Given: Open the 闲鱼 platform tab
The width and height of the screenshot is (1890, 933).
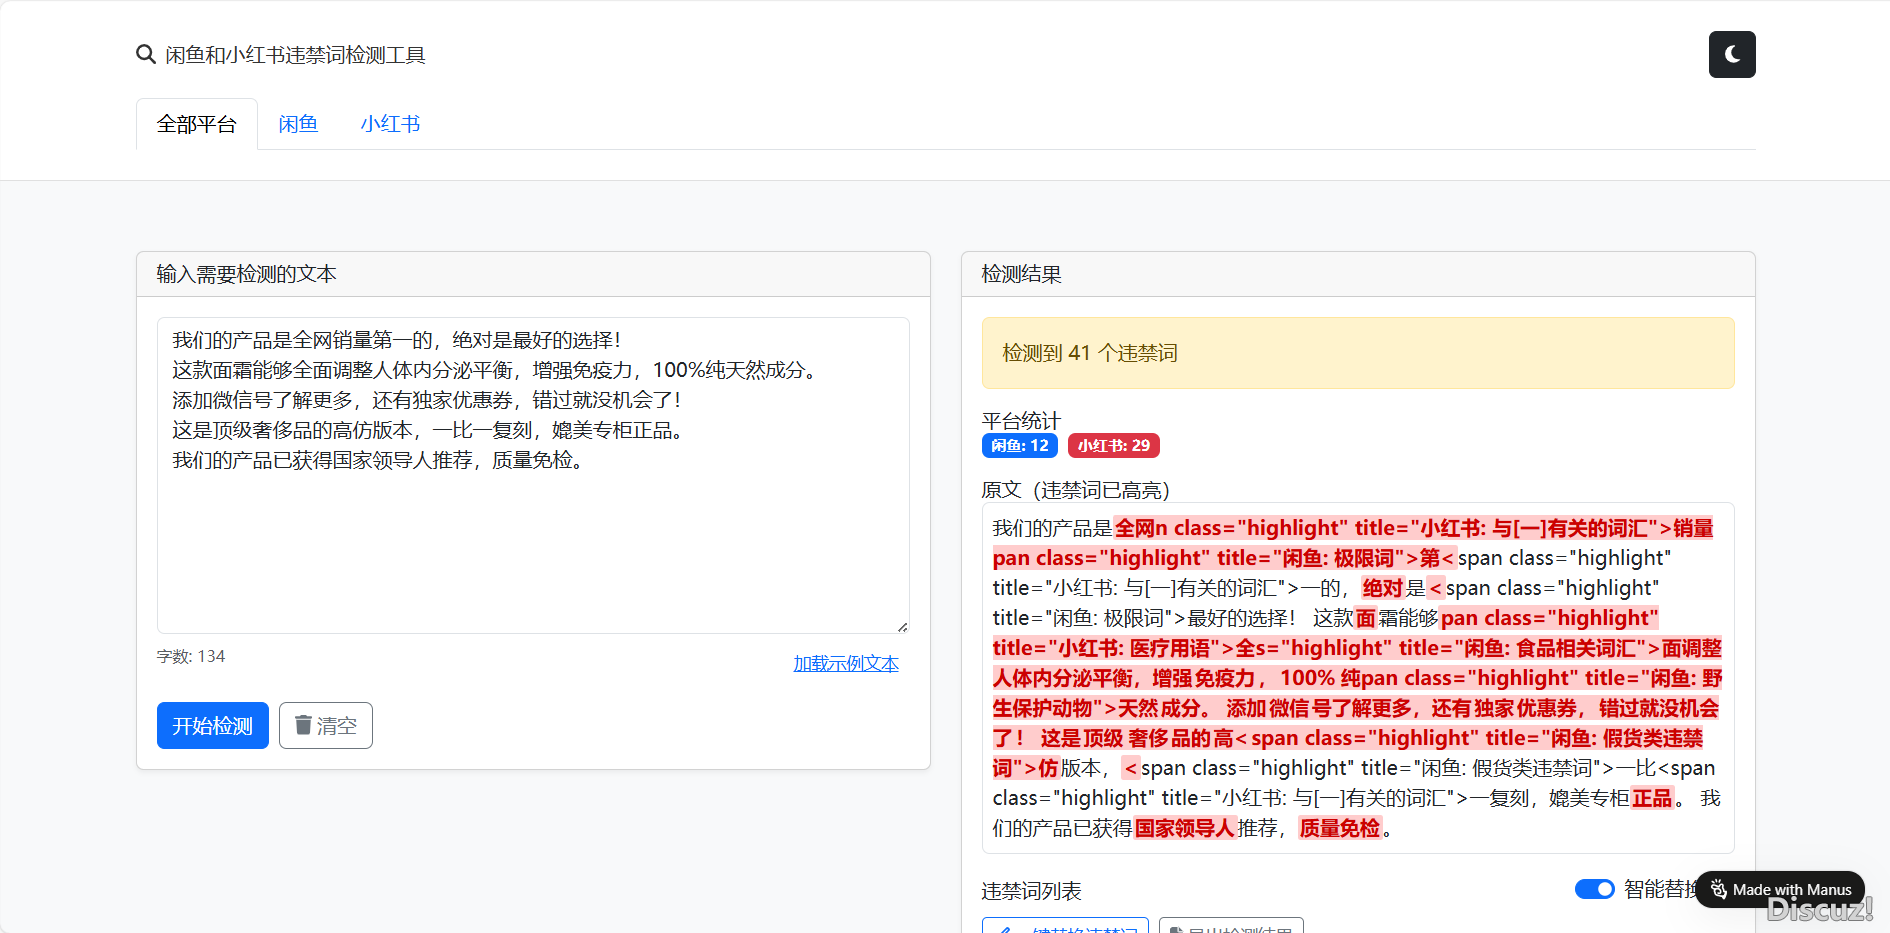Looking at the screenshot, I should (x=298, y=124).
